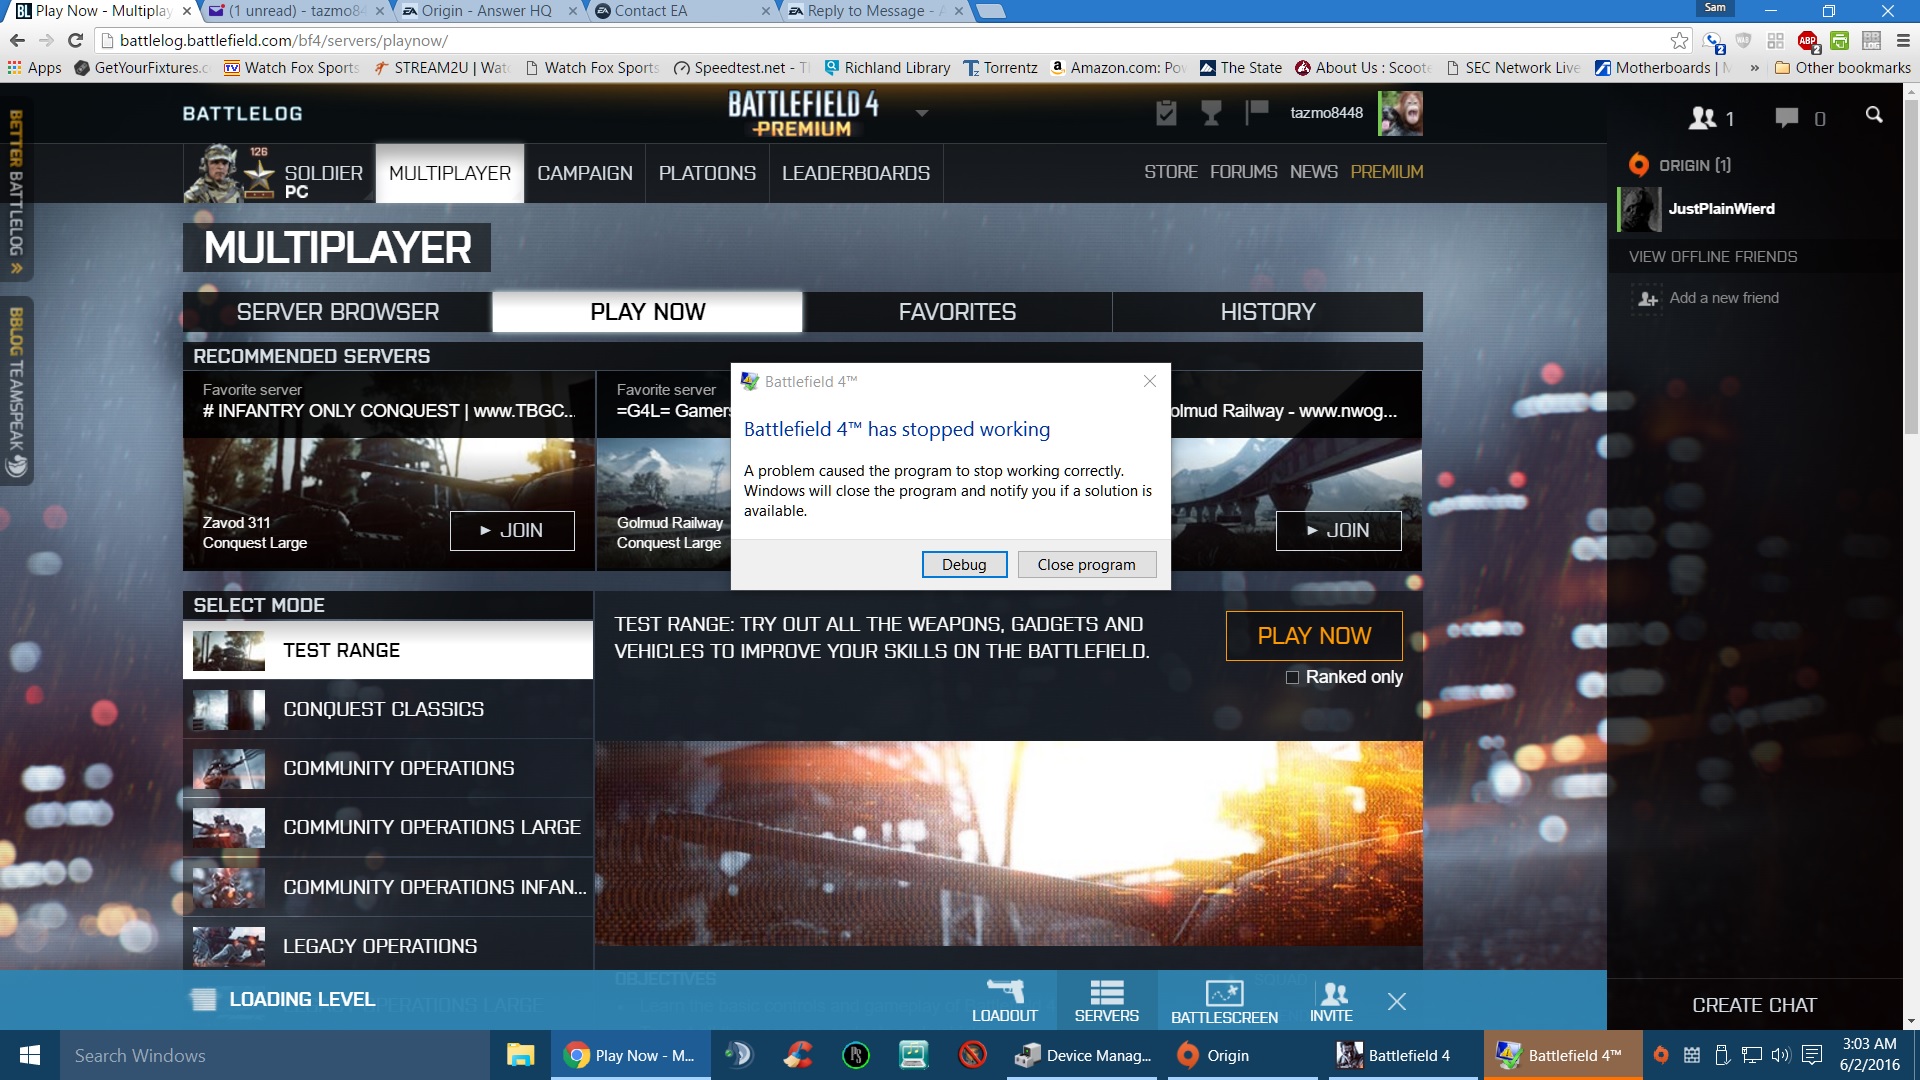Open the assignments clipboard icon
Image resolution: width=1920 pixels, height=1080 pixels.
coord(1166,113)
